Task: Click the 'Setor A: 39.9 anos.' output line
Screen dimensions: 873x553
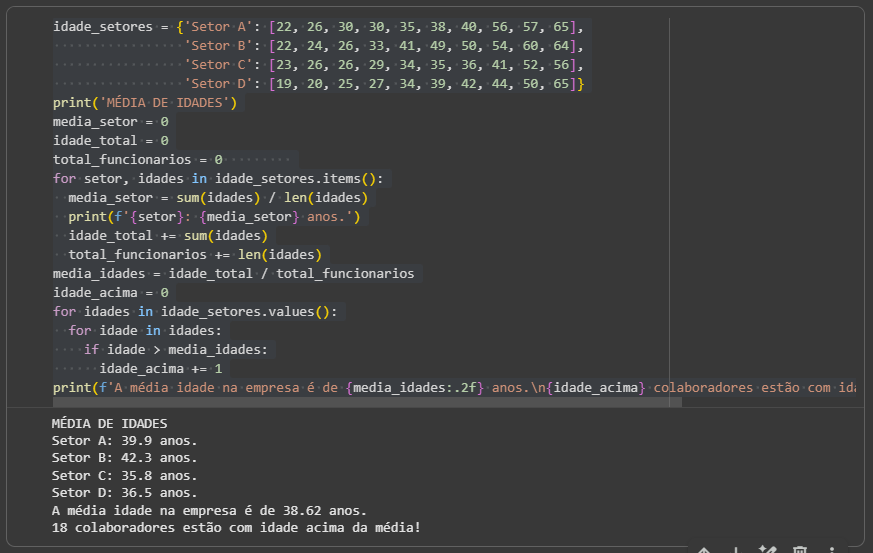Action: (x=124, y=441)
